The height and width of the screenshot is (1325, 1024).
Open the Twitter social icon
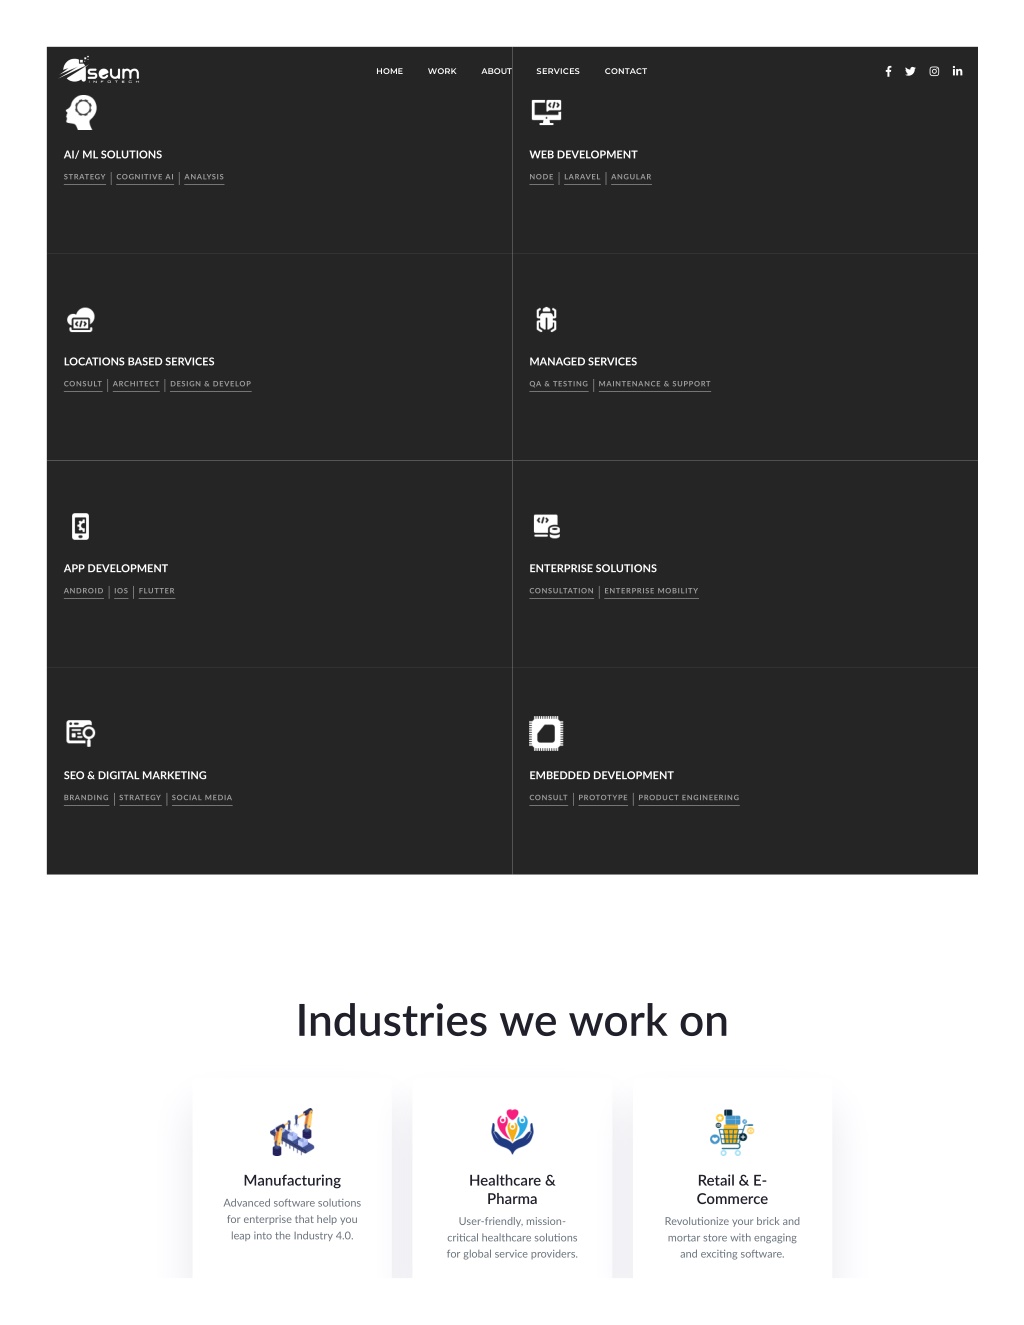(x=910, y=71)
